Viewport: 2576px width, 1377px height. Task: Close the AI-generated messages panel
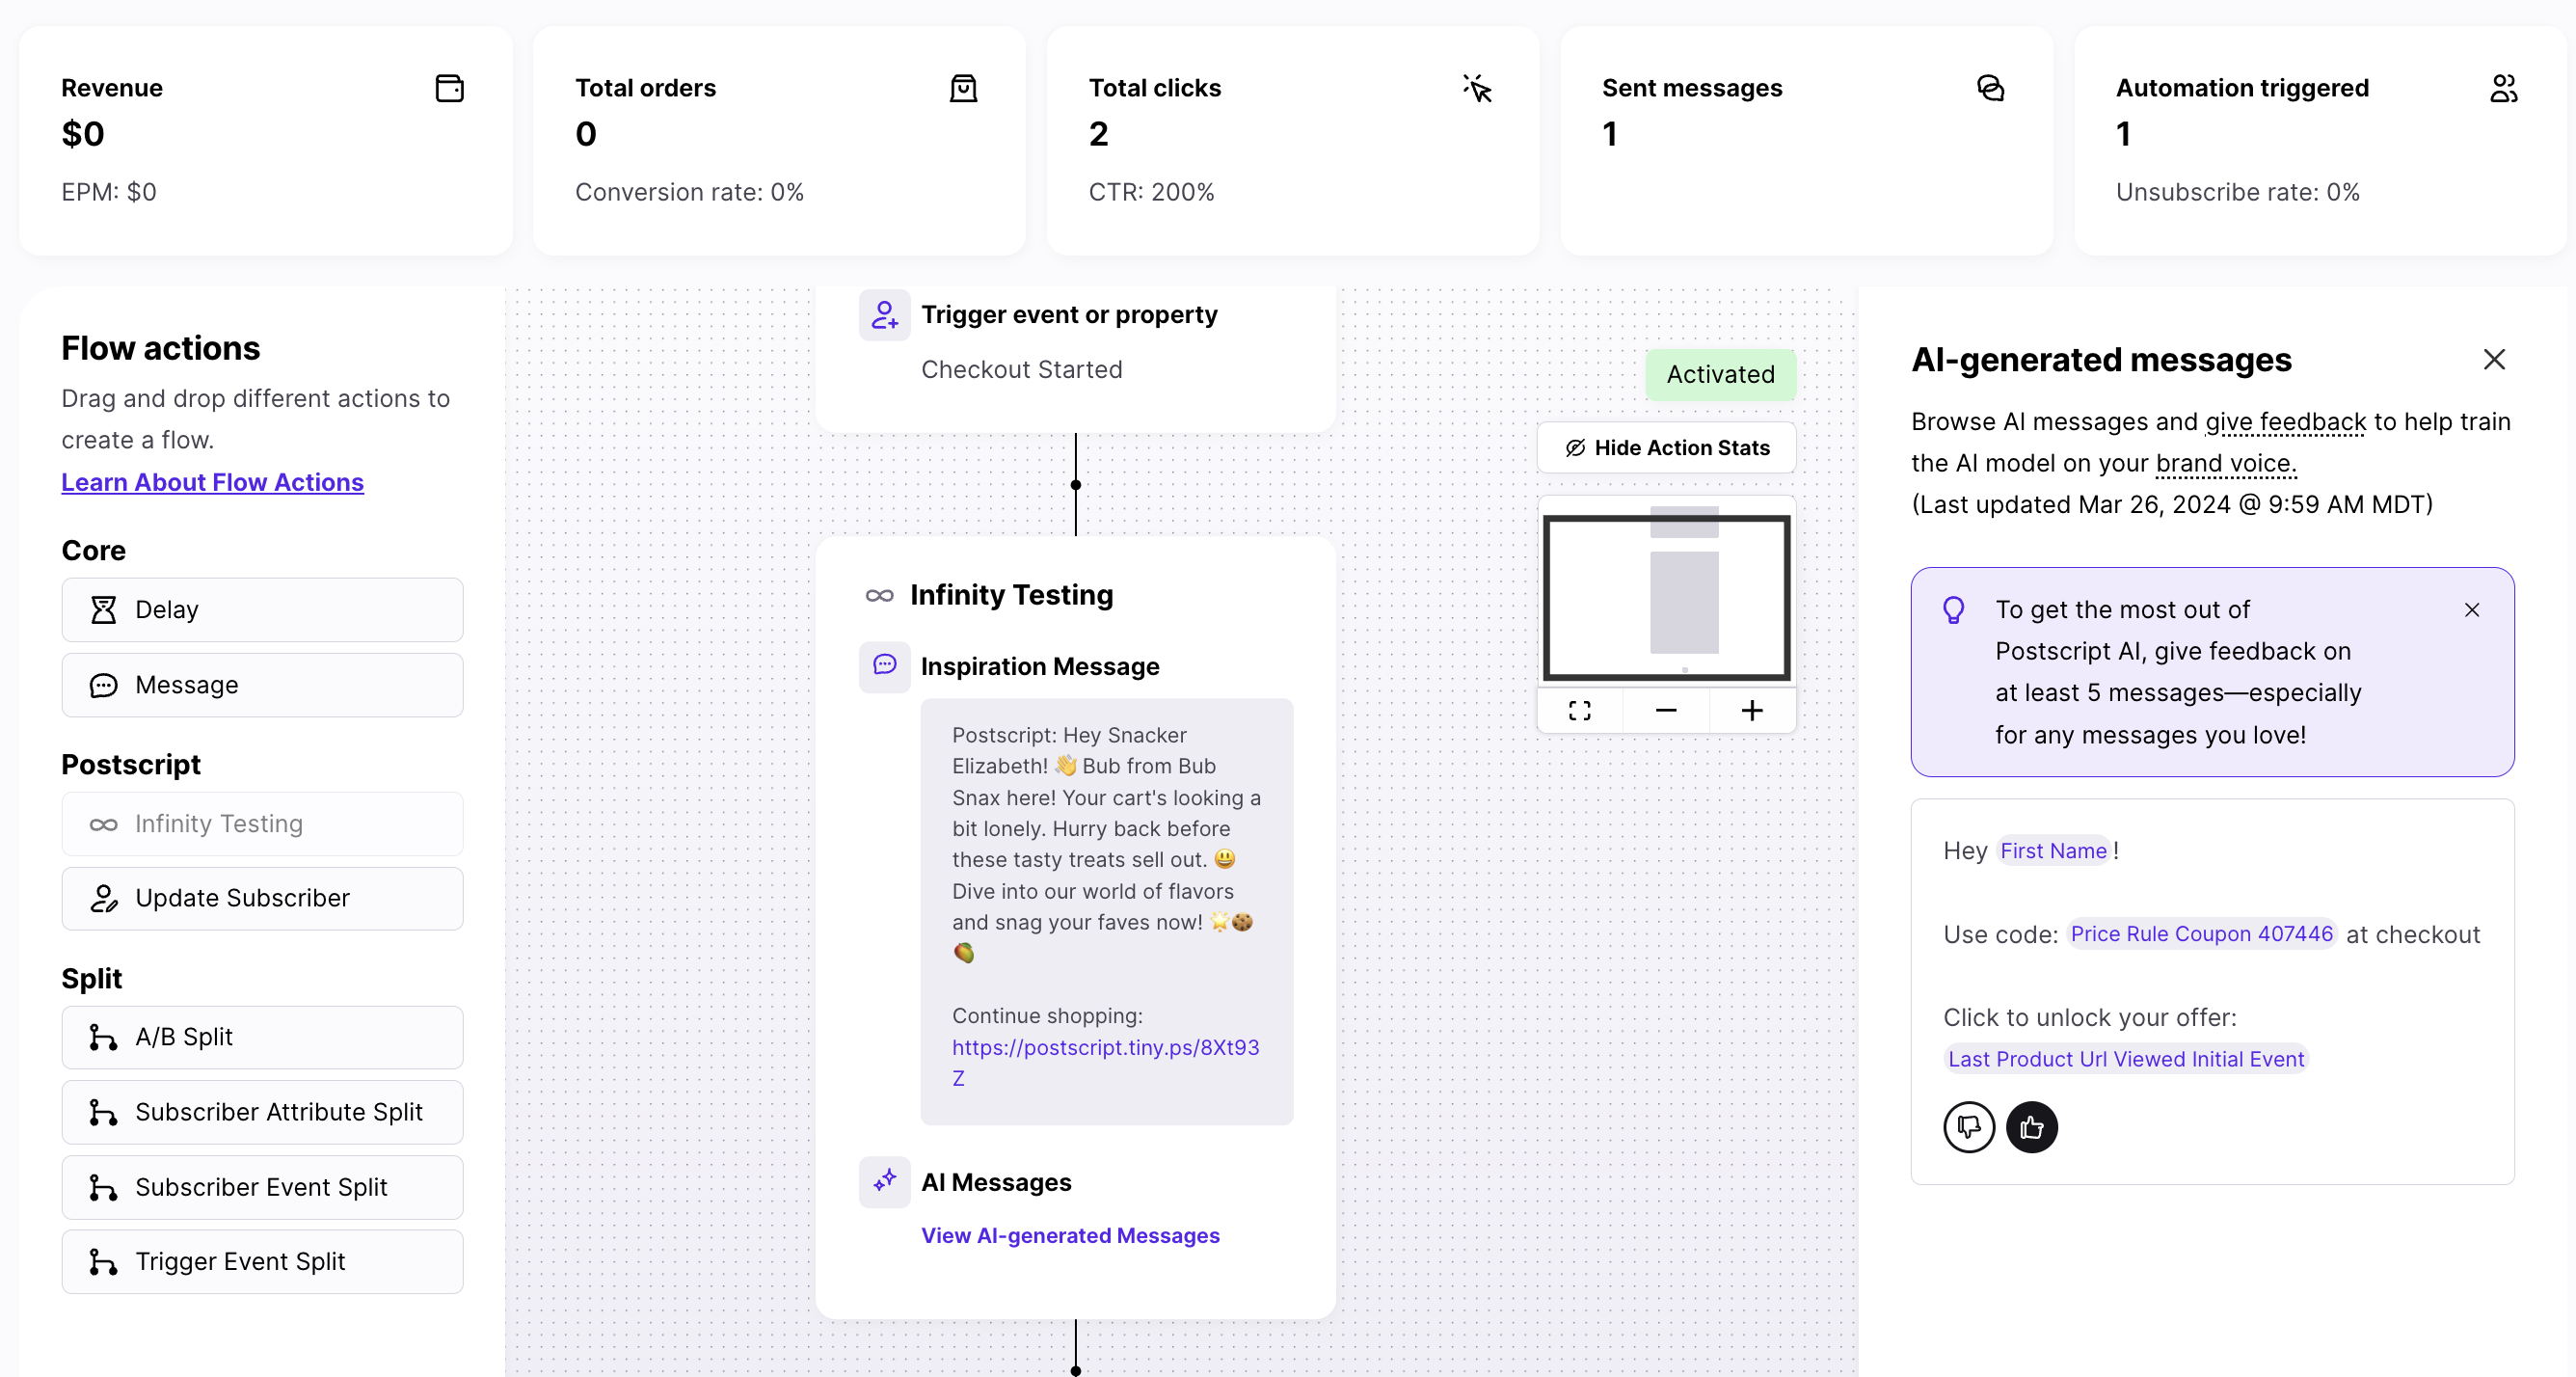coord(2493,360)
